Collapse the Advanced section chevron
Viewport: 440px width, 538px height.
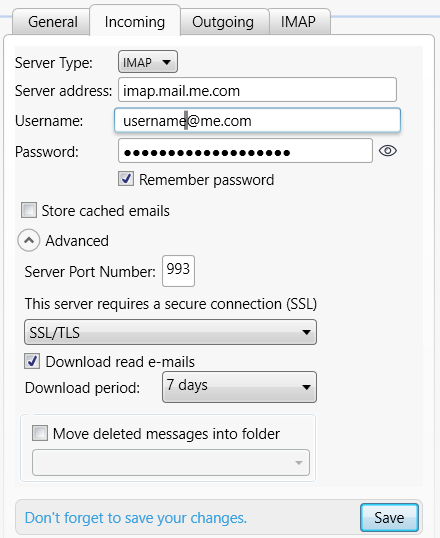pyautogui.click(x=29, y=240)
